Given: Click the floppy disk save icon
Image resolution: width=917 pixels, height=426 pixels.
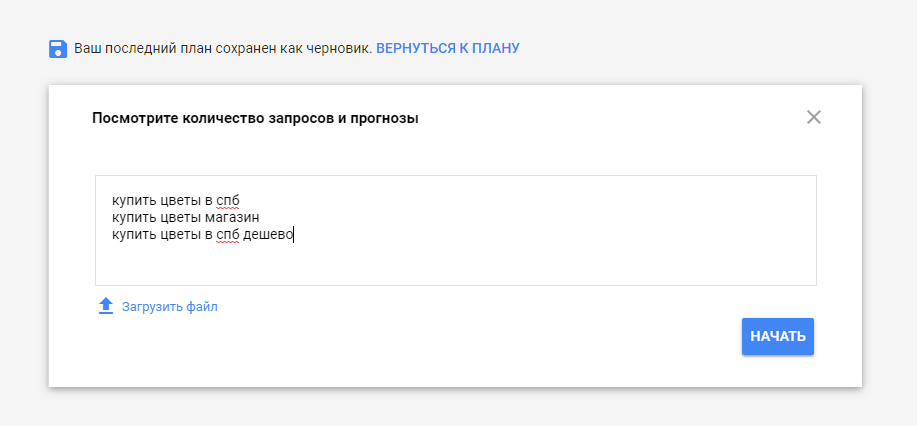Looking at the screenshot, I should (x=58, y=48).
